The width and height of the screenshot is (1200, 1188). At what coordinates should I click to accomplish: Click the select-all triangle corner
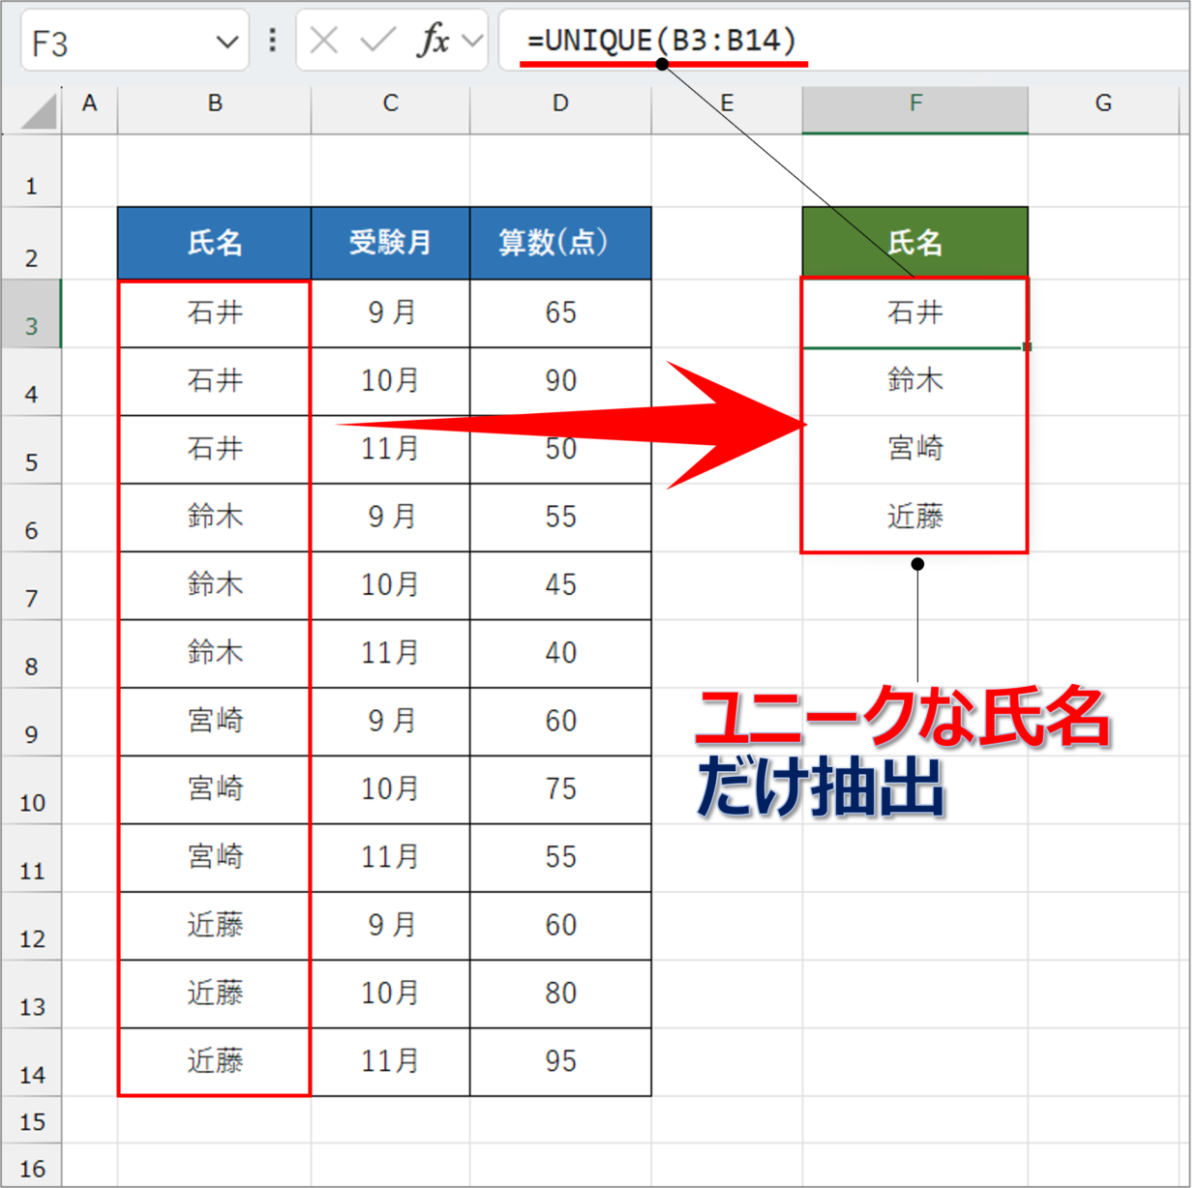pos(39,110)
